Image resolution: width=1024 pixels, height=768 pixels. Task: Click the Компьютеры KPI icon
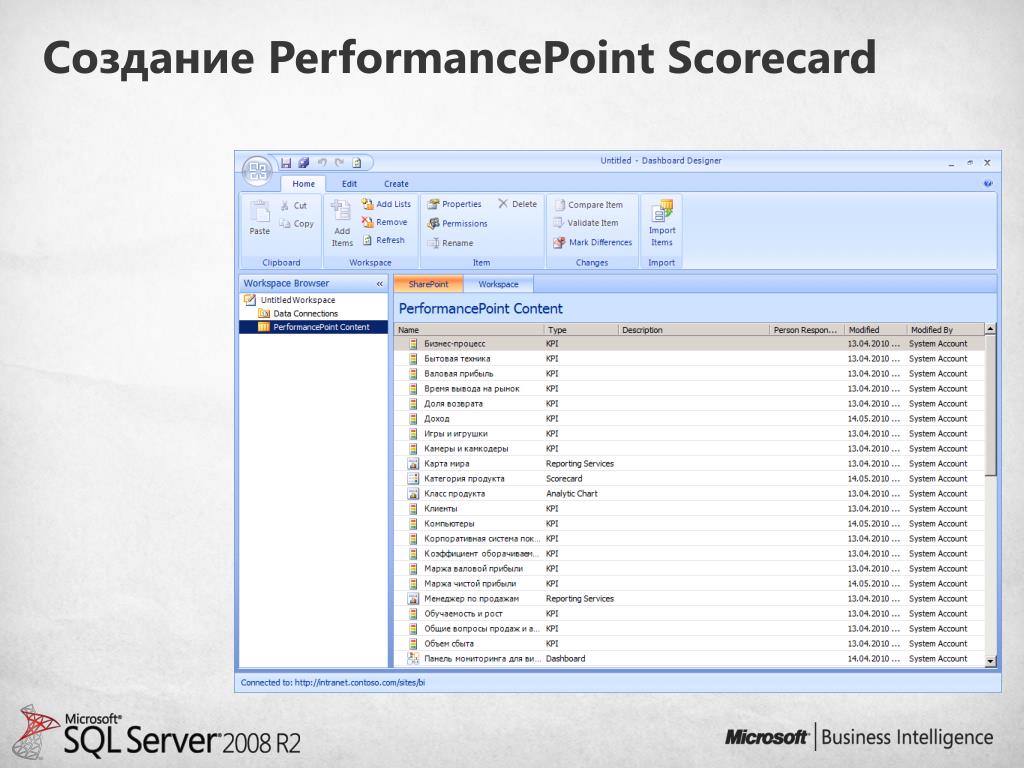click(413, 524)
